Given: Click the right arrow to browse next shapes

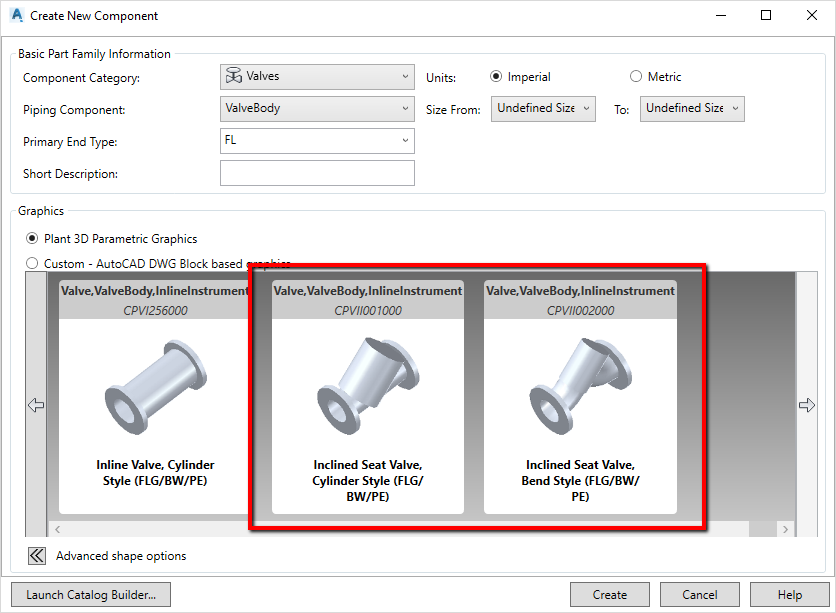Looking at the screenshot, I should pos(807,405).
